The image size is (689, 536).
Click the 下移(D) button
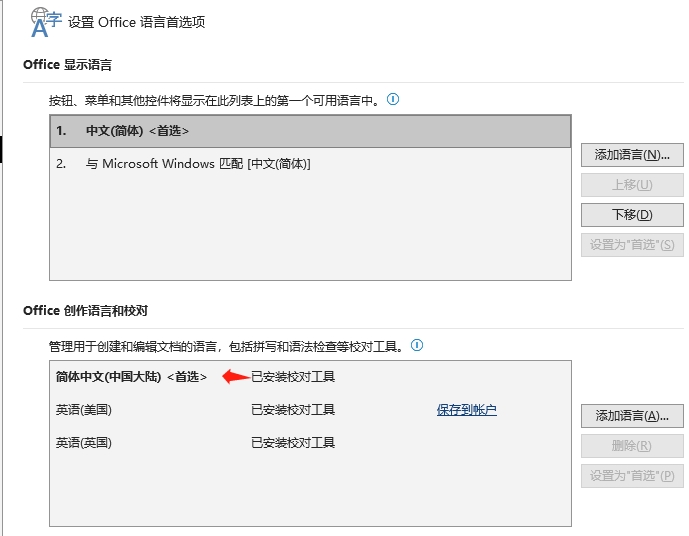[632, 214]
